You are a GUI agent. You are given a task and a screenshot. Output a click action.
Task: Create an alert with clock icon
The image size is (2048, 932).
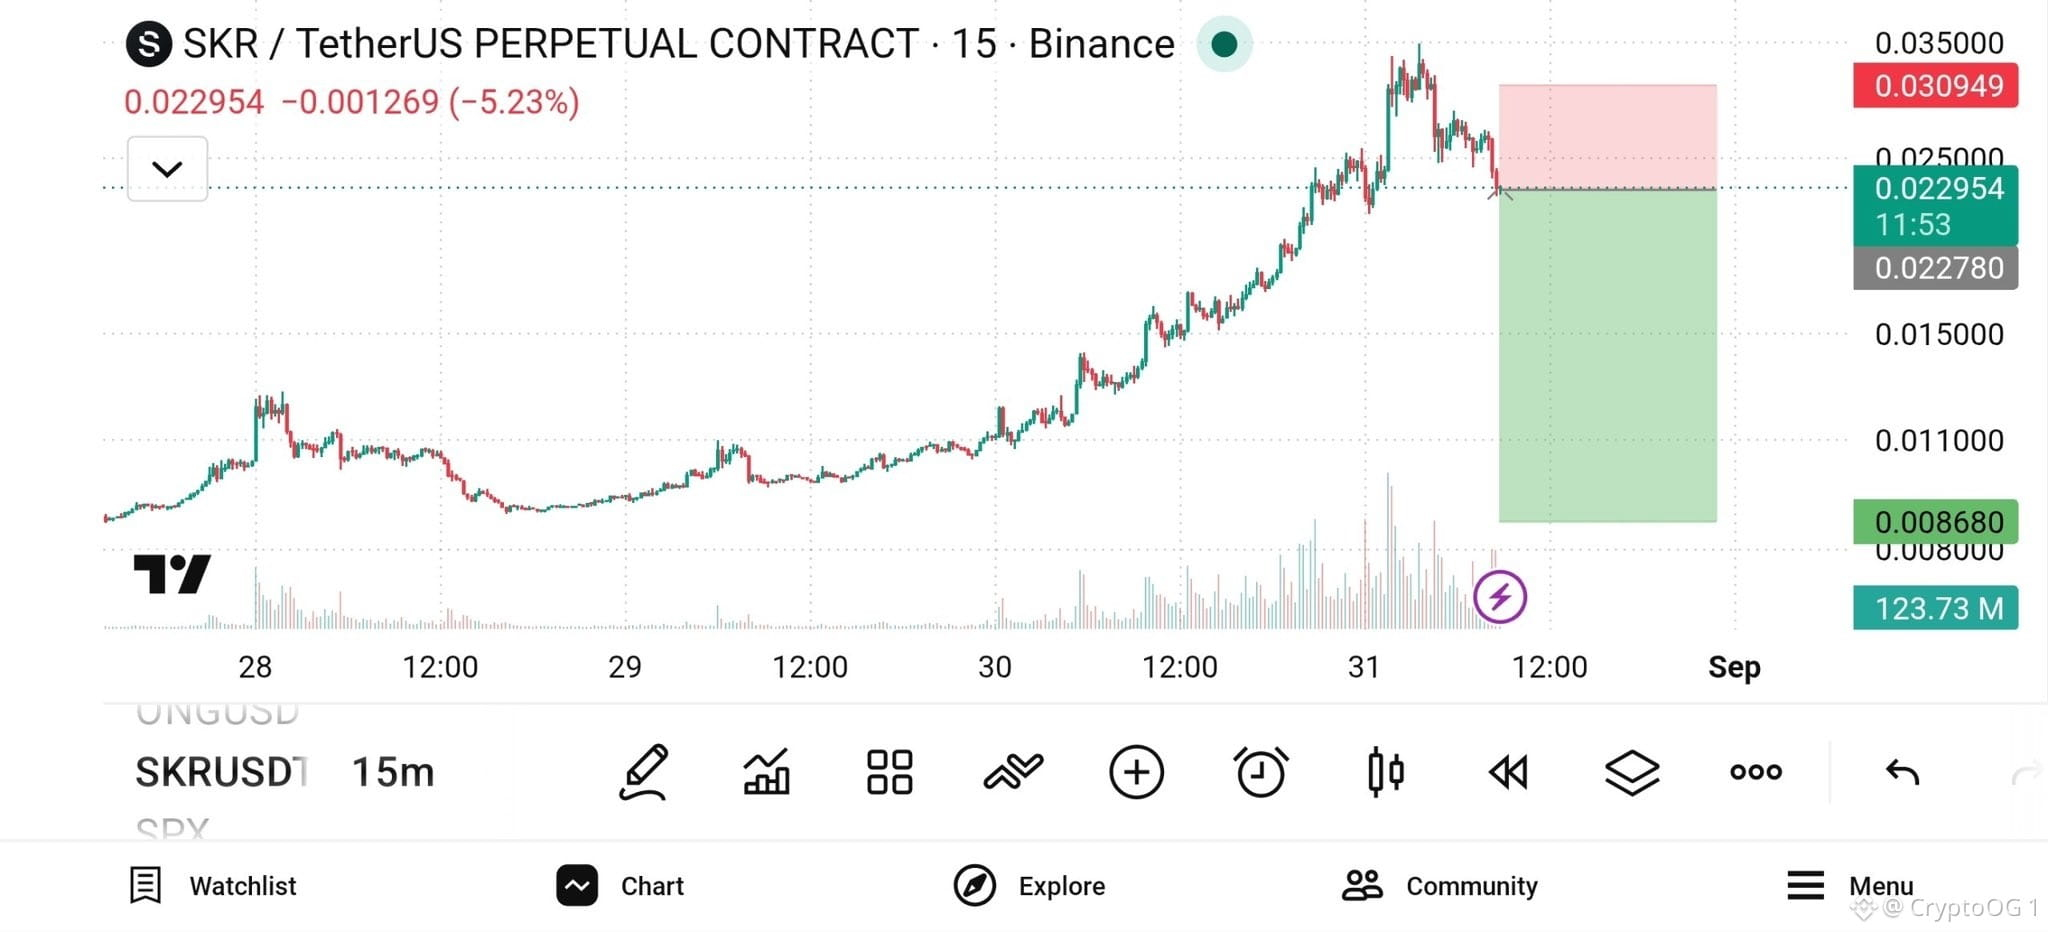click(1260, 772)
